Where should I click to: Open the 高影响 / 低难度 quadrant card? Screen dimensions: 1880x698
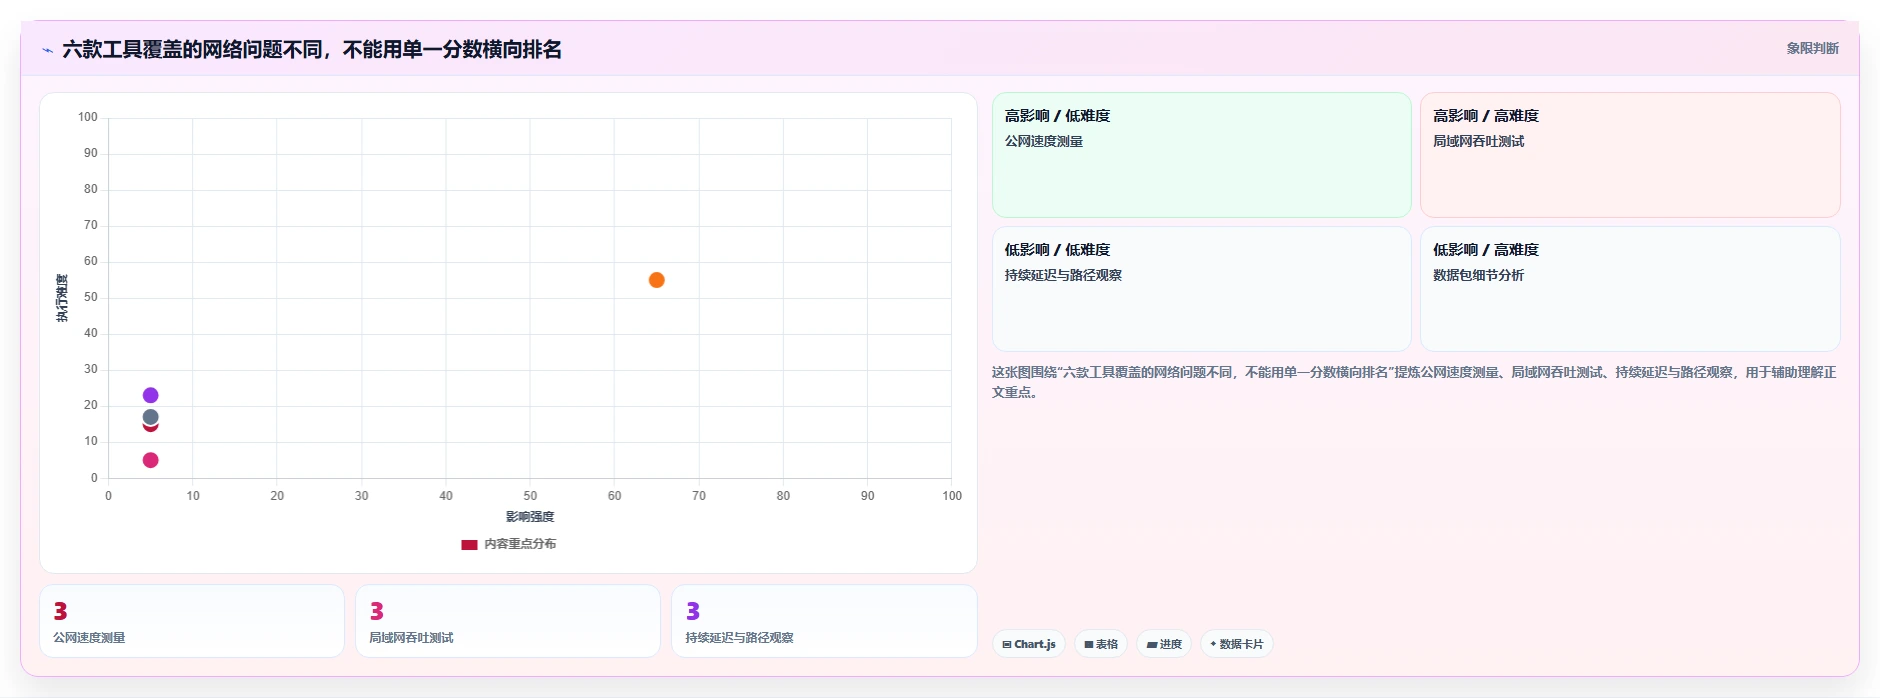coord(1201,155)
